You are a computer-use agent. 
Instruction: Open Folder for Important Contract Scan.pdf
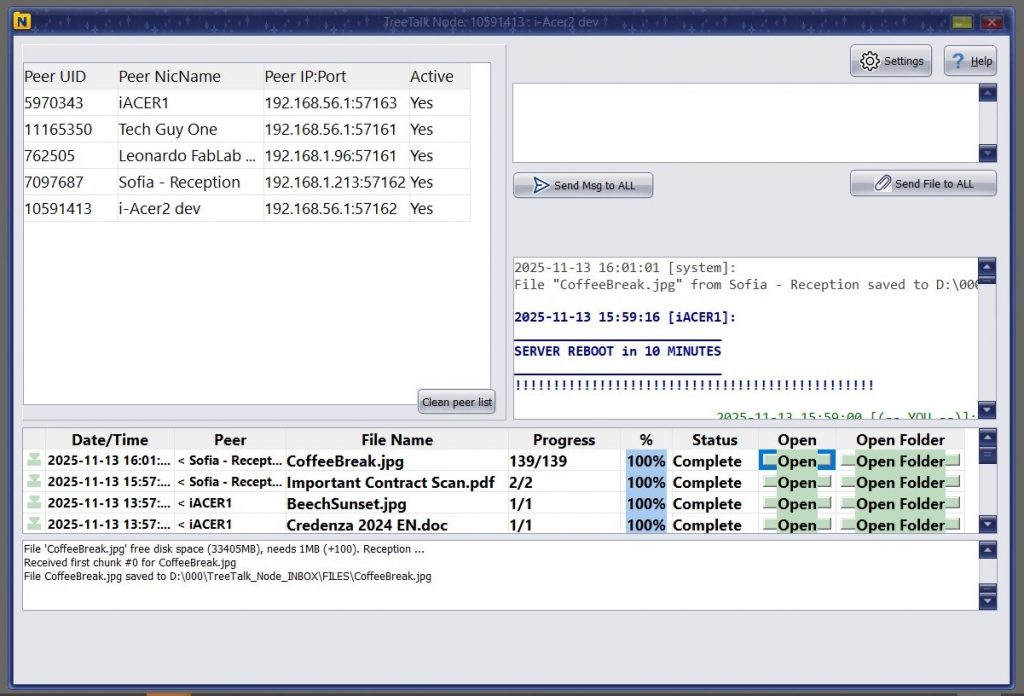click(899, 482)
